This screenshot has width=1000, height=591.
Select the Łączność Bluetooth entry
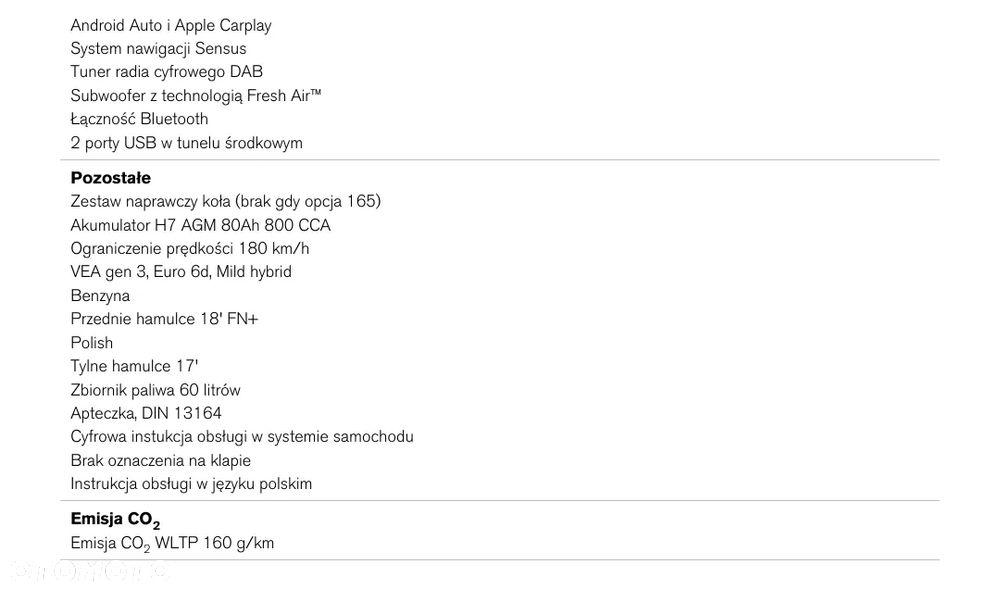[x=139, y=119]
